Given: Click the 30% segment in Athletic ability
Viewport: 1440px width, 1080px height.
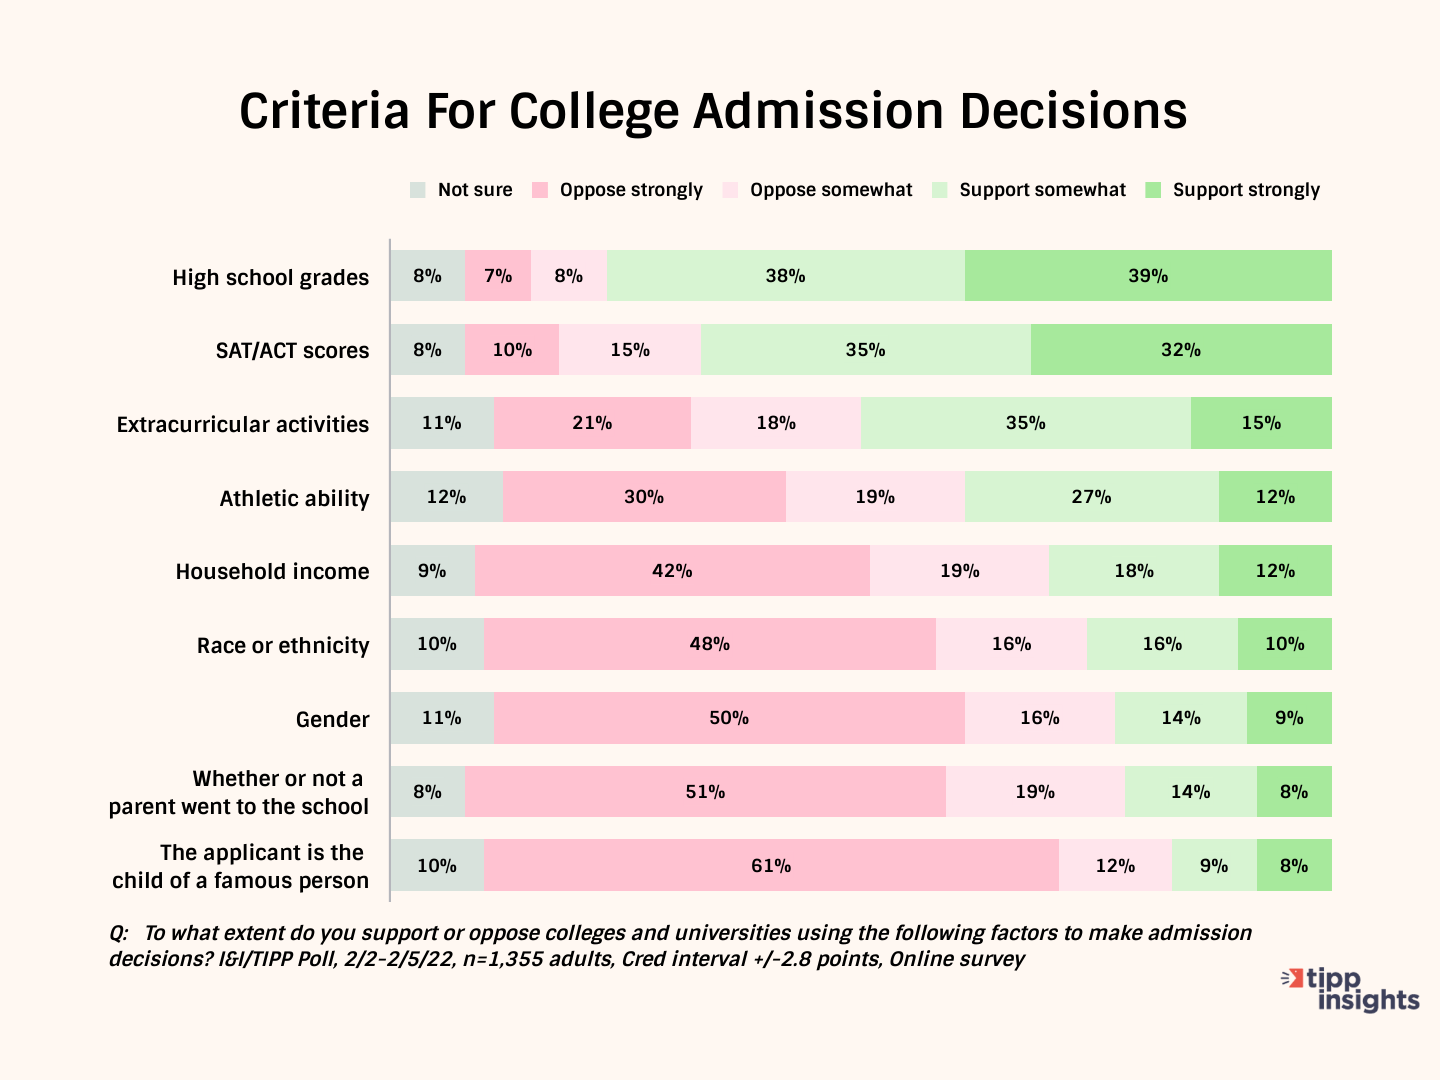Looking at the screenshot, I should (x=644, y=497).
